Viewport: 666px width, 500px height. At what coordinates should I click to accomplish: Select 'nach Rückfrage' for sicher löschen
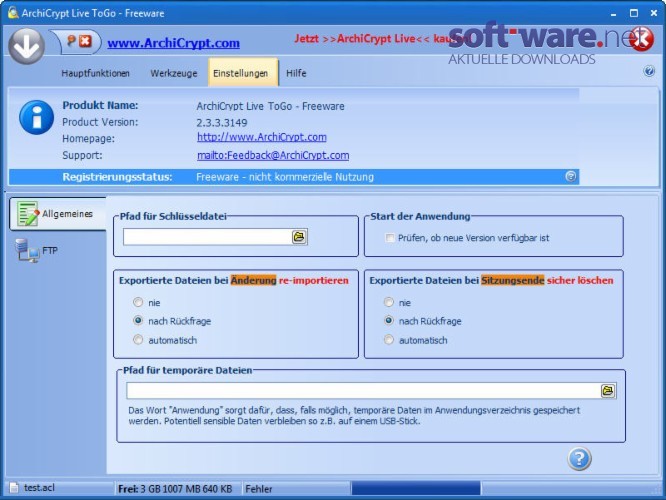(389, 320)
